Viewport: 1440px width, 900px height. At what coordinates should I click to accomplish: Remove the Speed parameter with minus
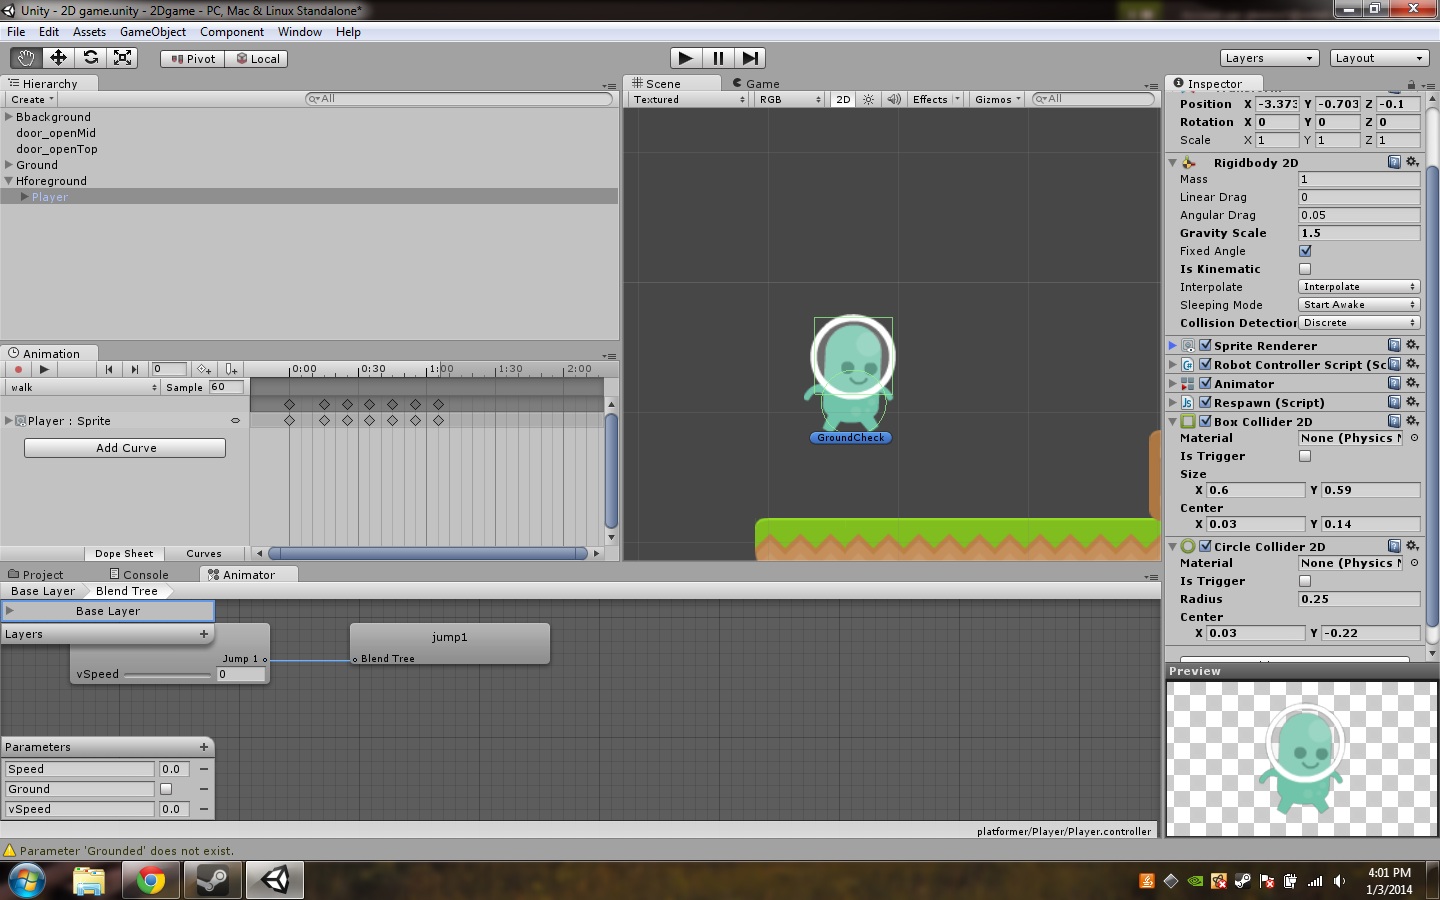pos(204,769)
